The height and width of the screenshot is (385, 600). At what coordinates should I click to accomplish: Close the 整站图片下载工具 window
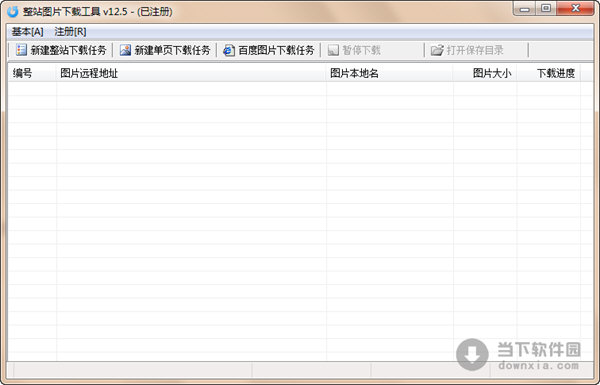pyautogui.click(x=576, y=8)
